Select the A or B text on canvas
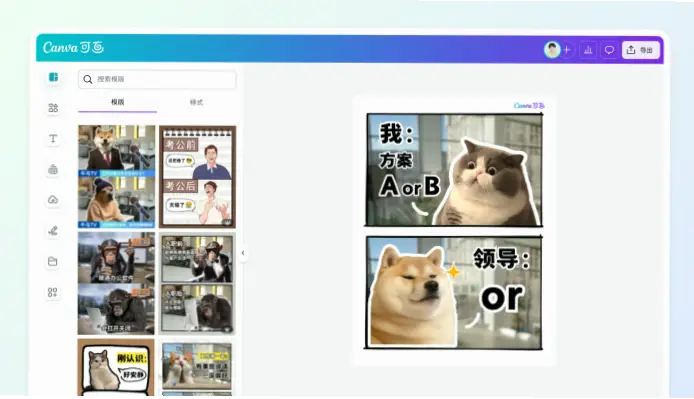 point(410,186)
